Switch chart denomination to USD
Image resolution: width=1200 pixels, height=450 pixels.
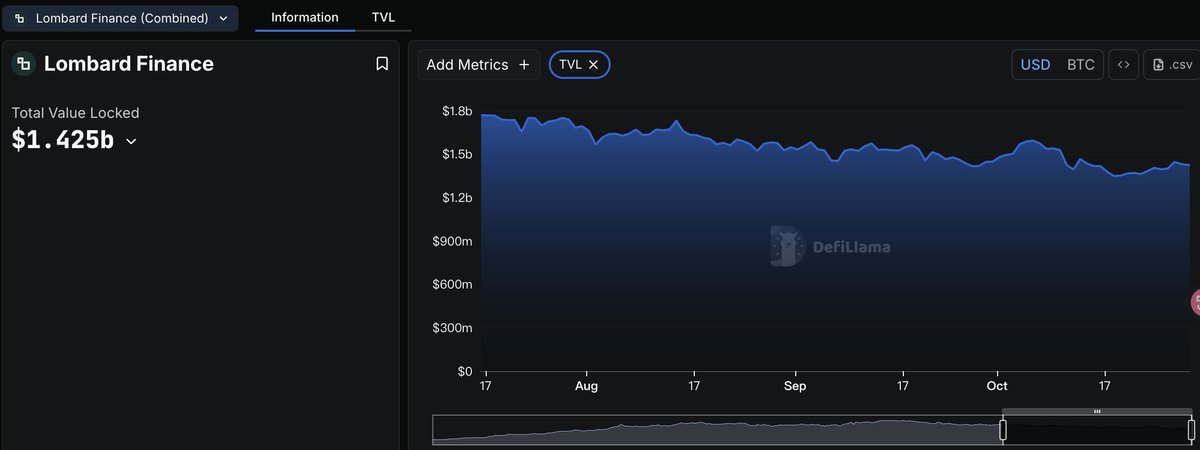coord(1035,65)
